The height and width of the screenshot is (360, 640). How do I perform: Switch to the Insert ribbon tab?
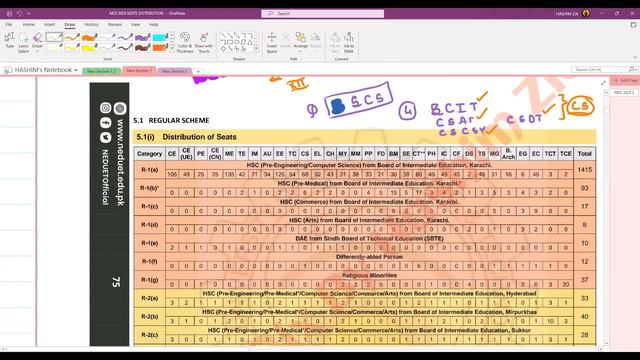49,24
